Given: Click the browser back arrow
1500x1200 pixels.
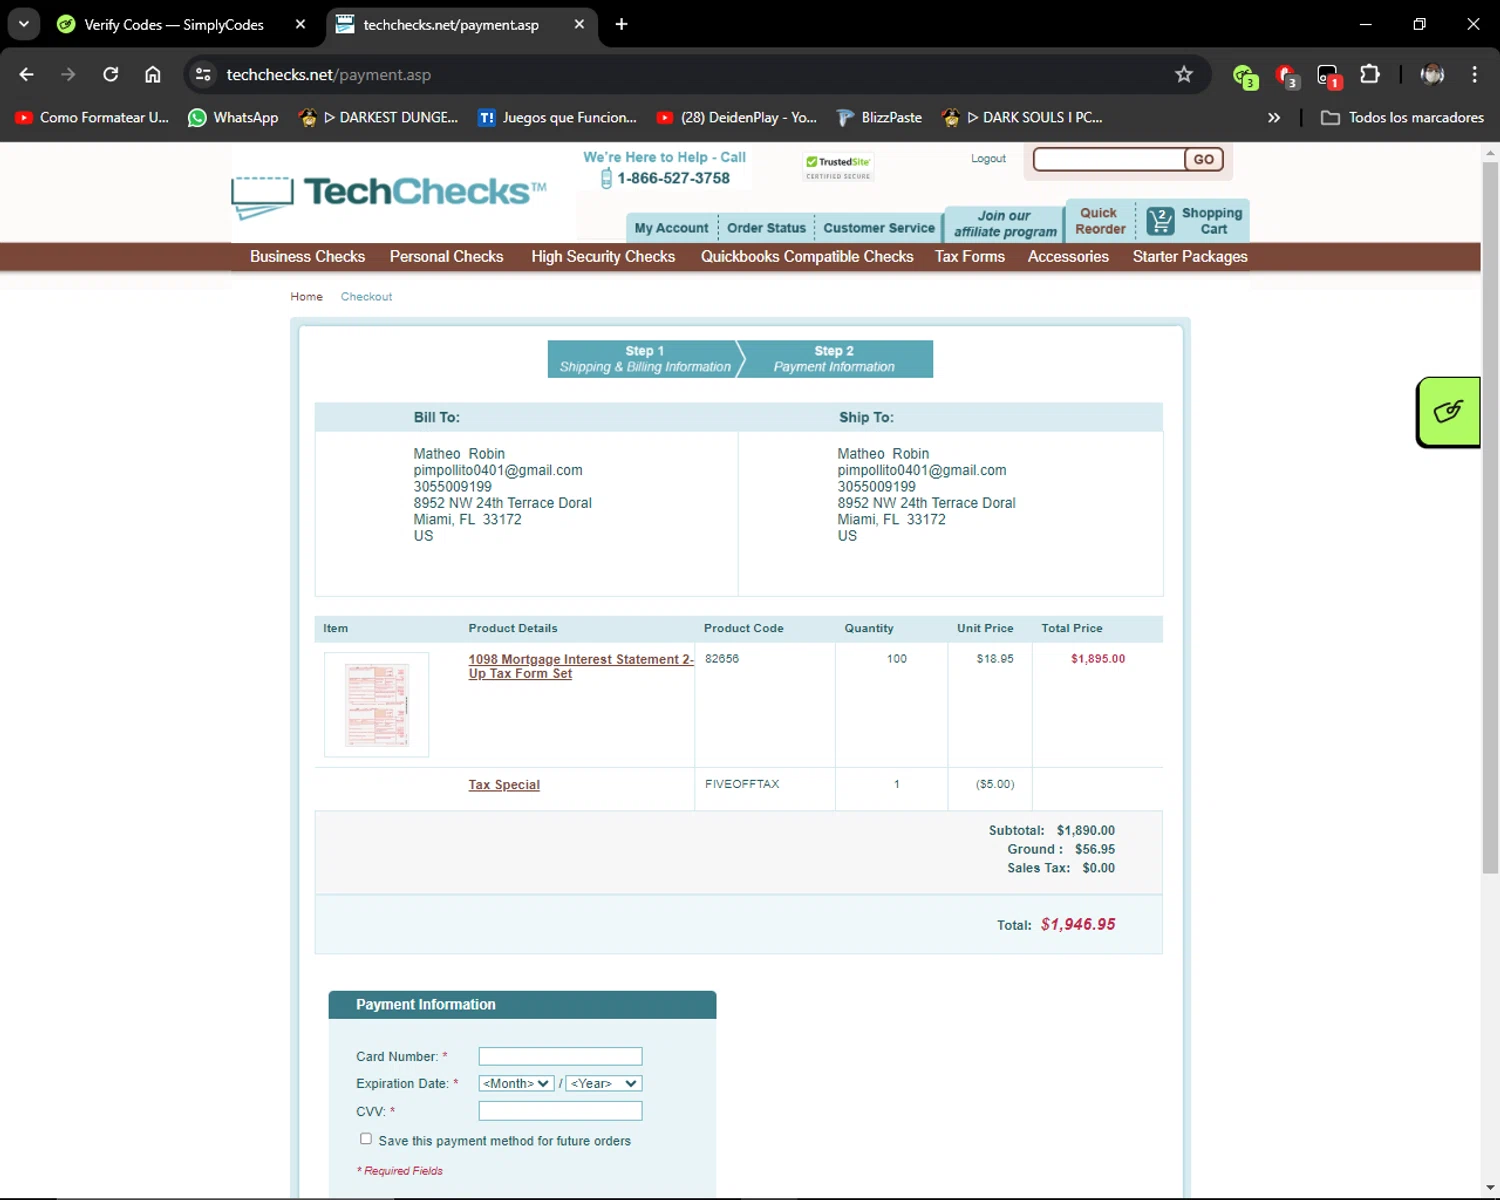Looking at the screenshot, I should [27, 74].
